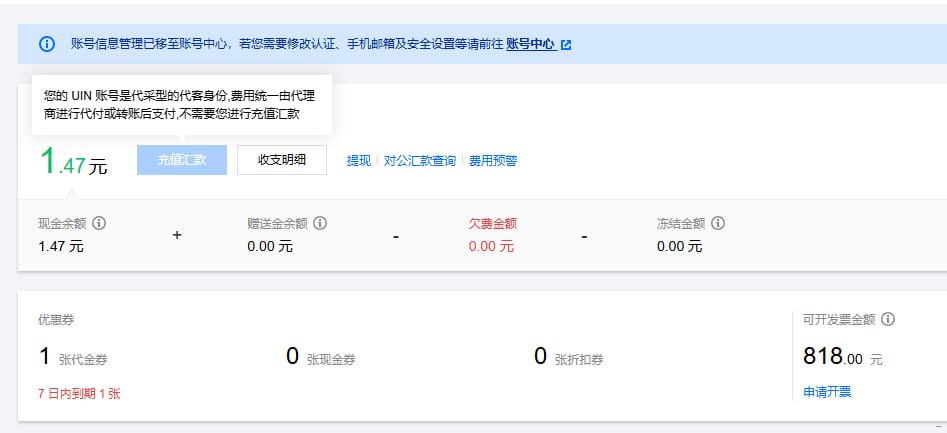
Task: Click the red 欠费金额 arrears label
Action: coord(493,224)
